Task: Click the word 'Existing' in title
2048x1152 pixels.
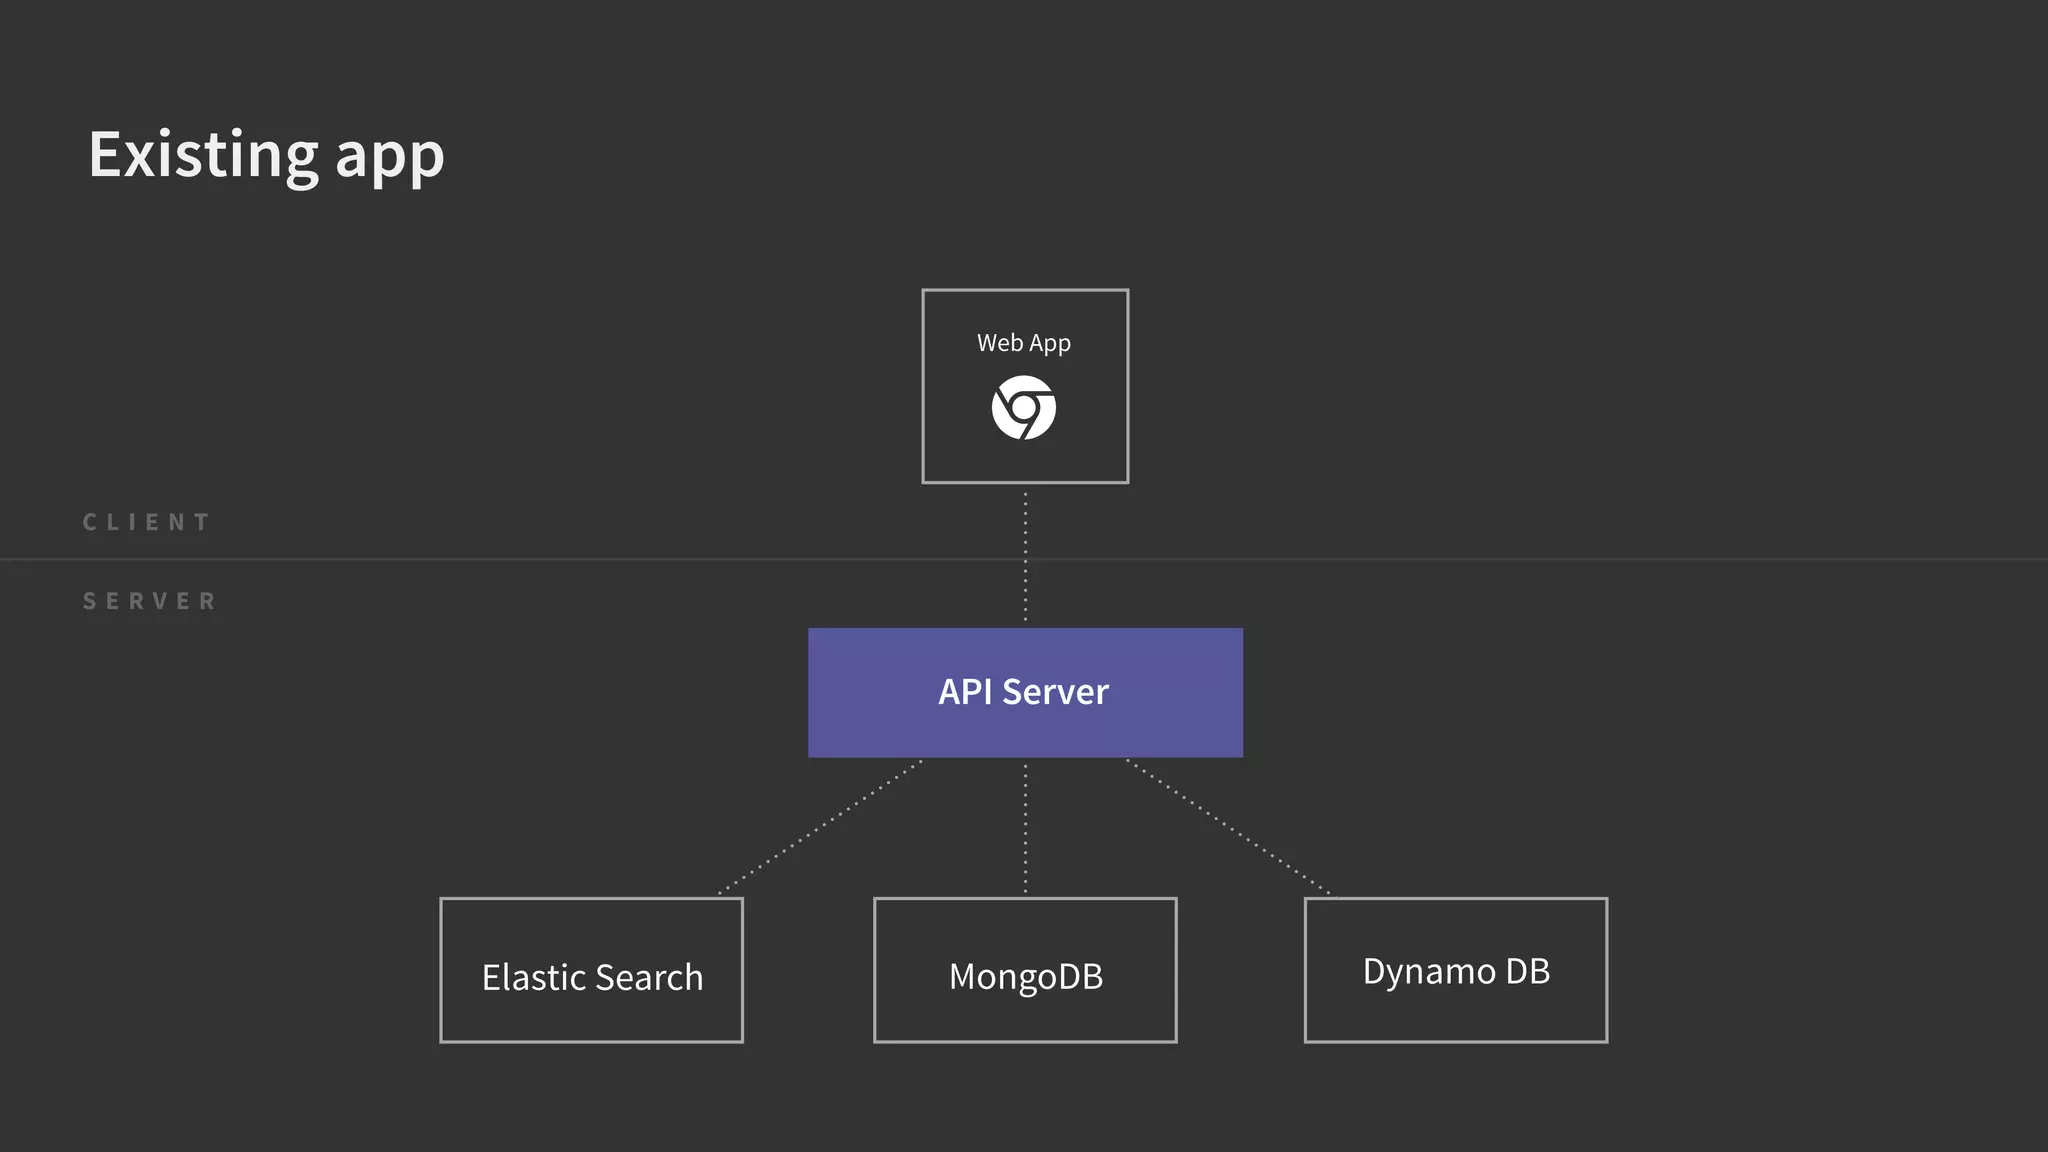Action: tap(204, 154)
